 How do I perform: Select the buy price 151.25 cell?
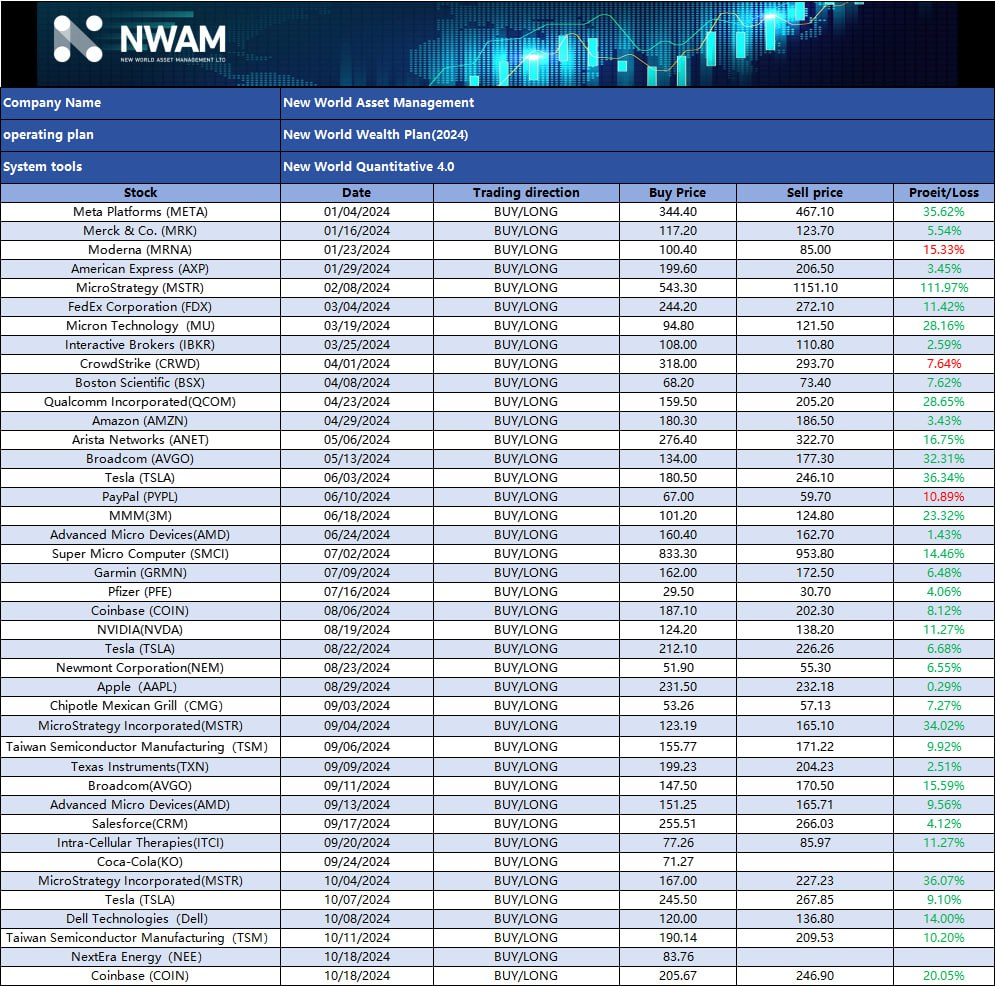pyautogui.click(x=678, y=805)
